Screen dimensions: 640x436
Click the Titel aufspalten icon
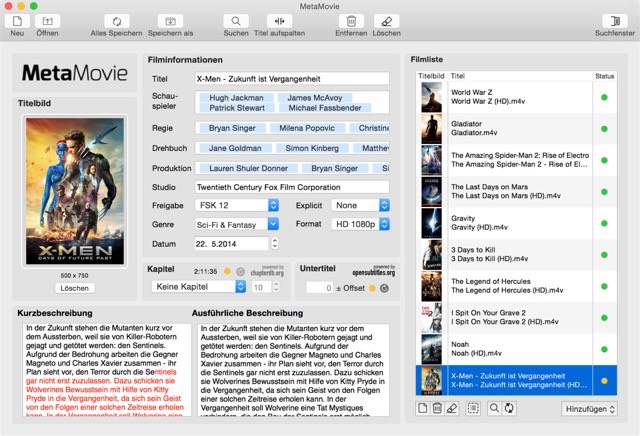point(279,21)
